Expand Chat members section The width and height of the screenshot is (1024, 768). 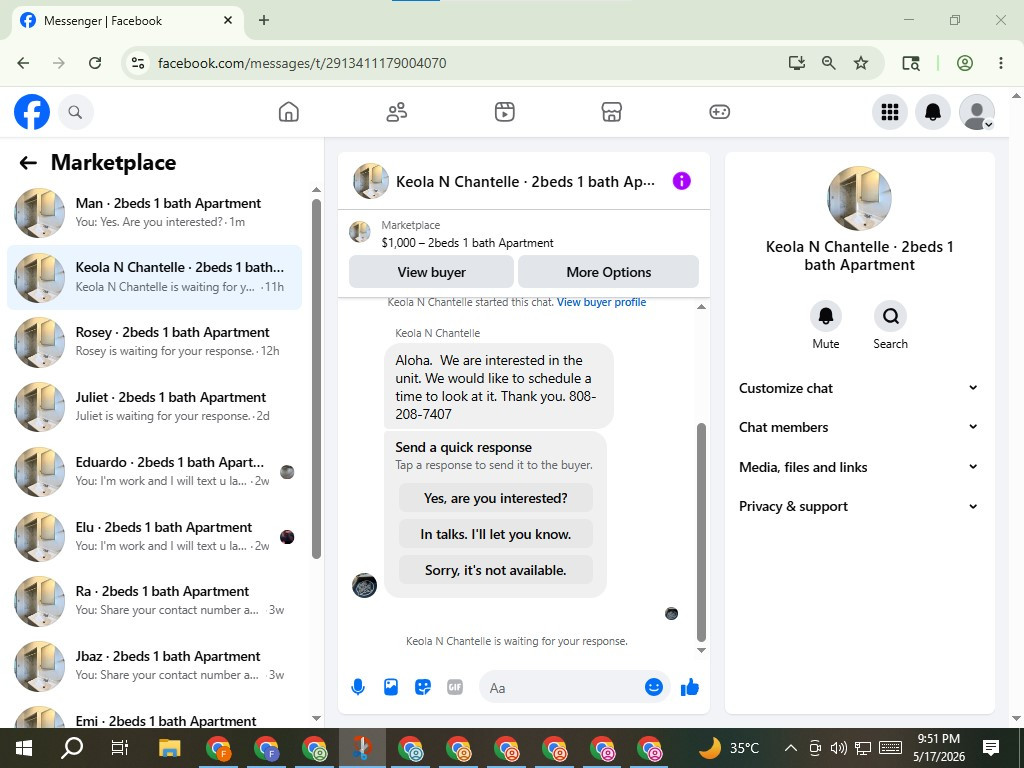pyautogui.click(x=859, y=427)
